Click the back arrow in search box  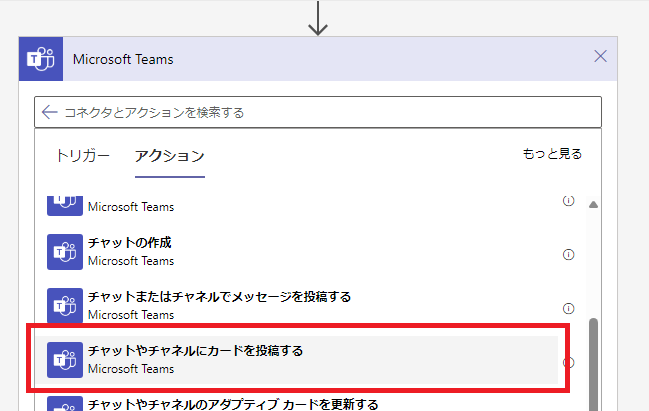[x=50, y=112]
